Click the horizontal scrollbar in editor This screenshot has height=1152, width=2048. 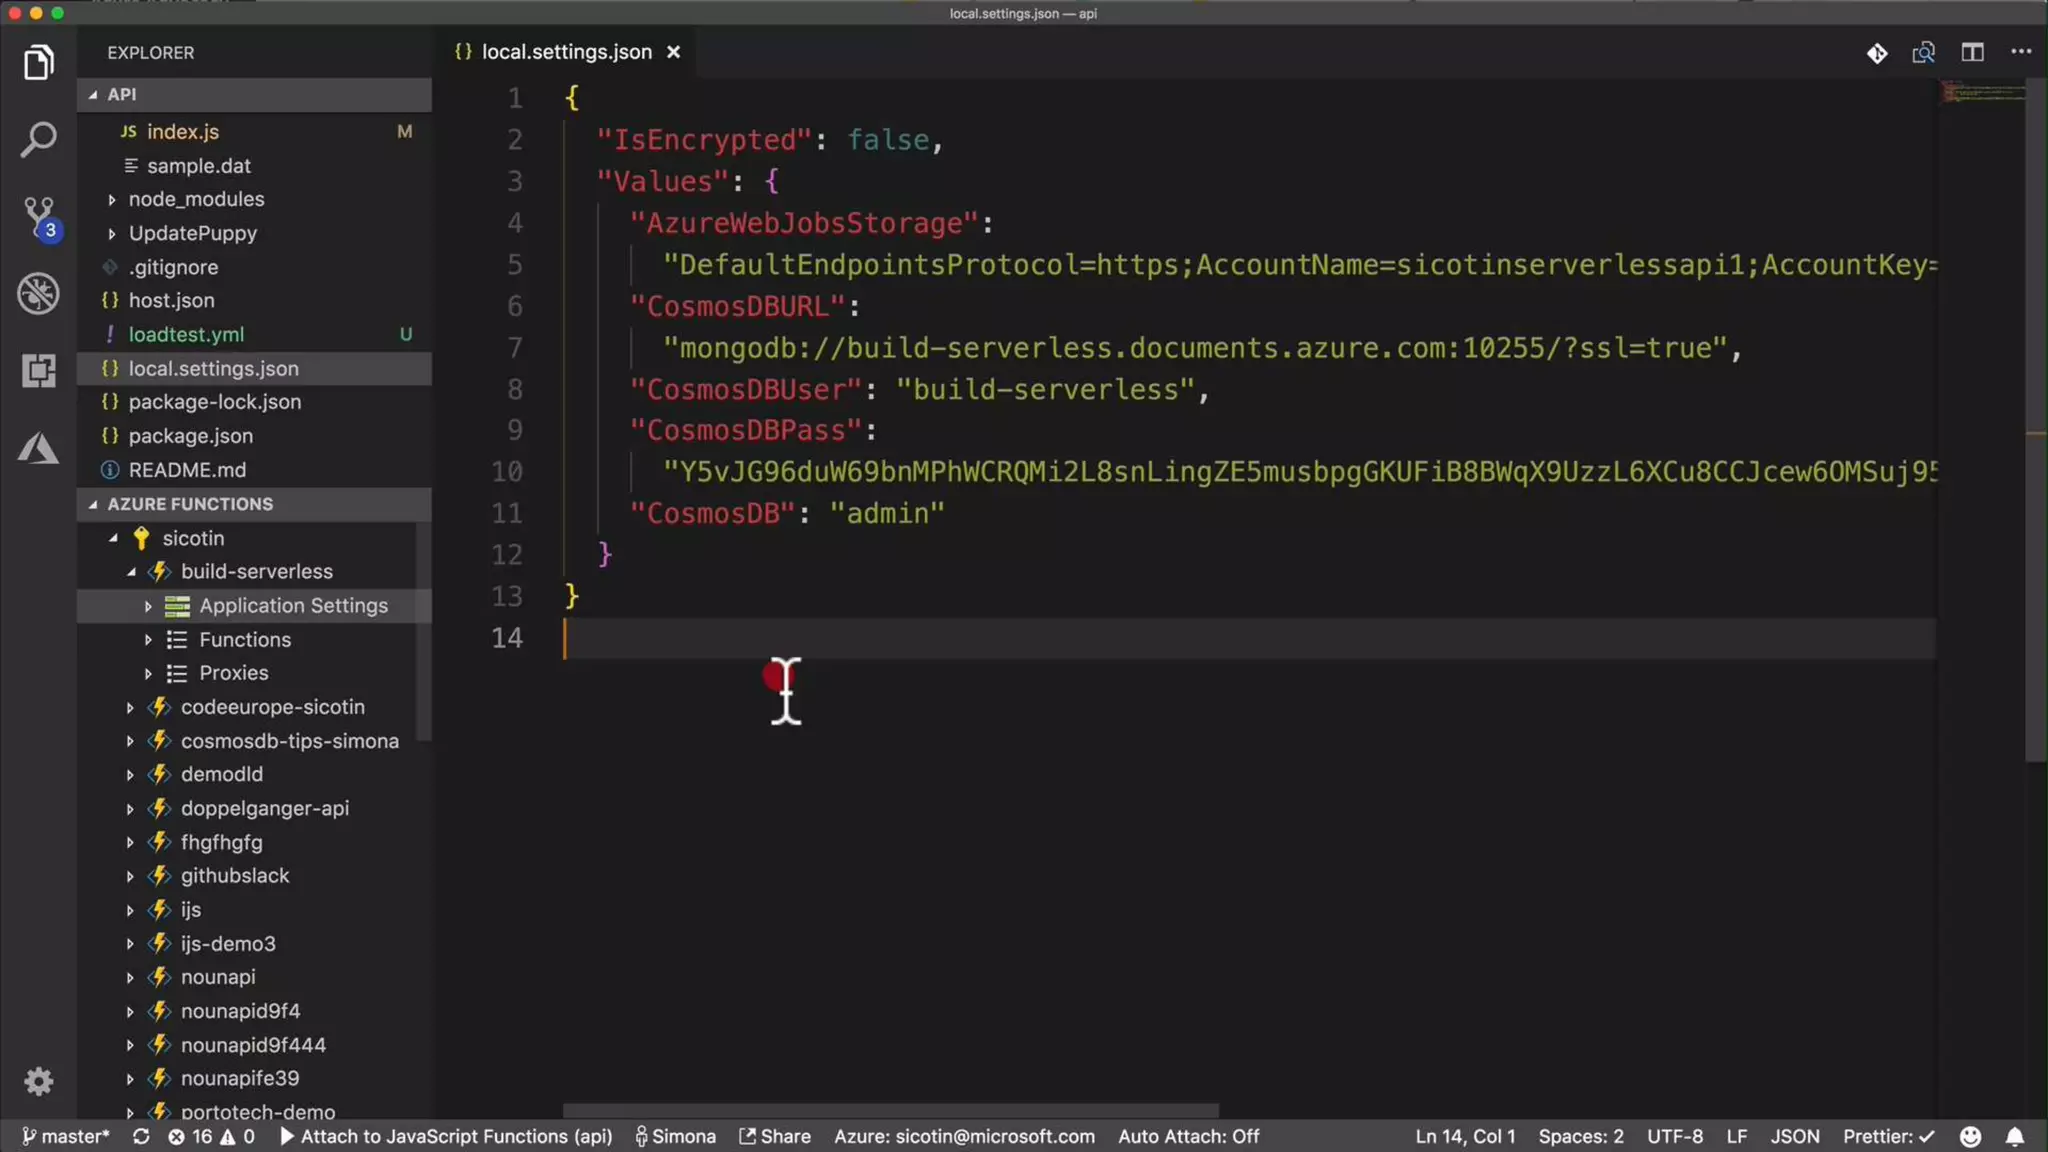click(890, 1111)
